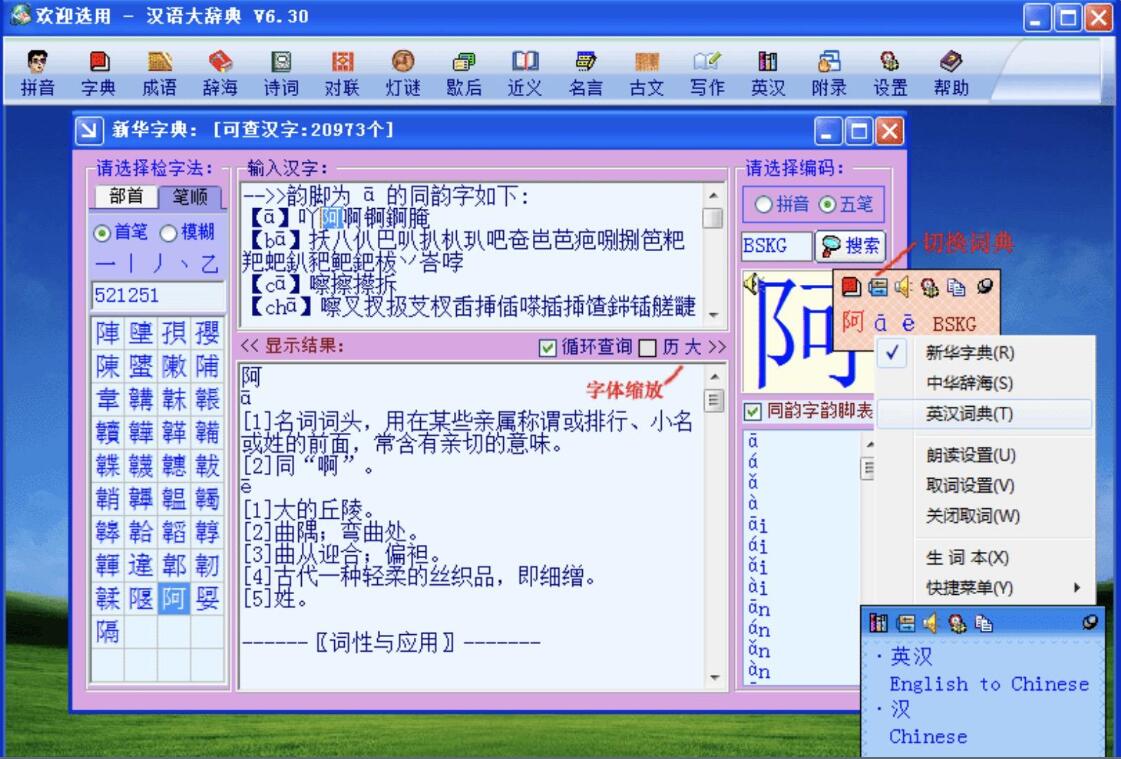Select 中华辞海 in the popup menu

968,383
